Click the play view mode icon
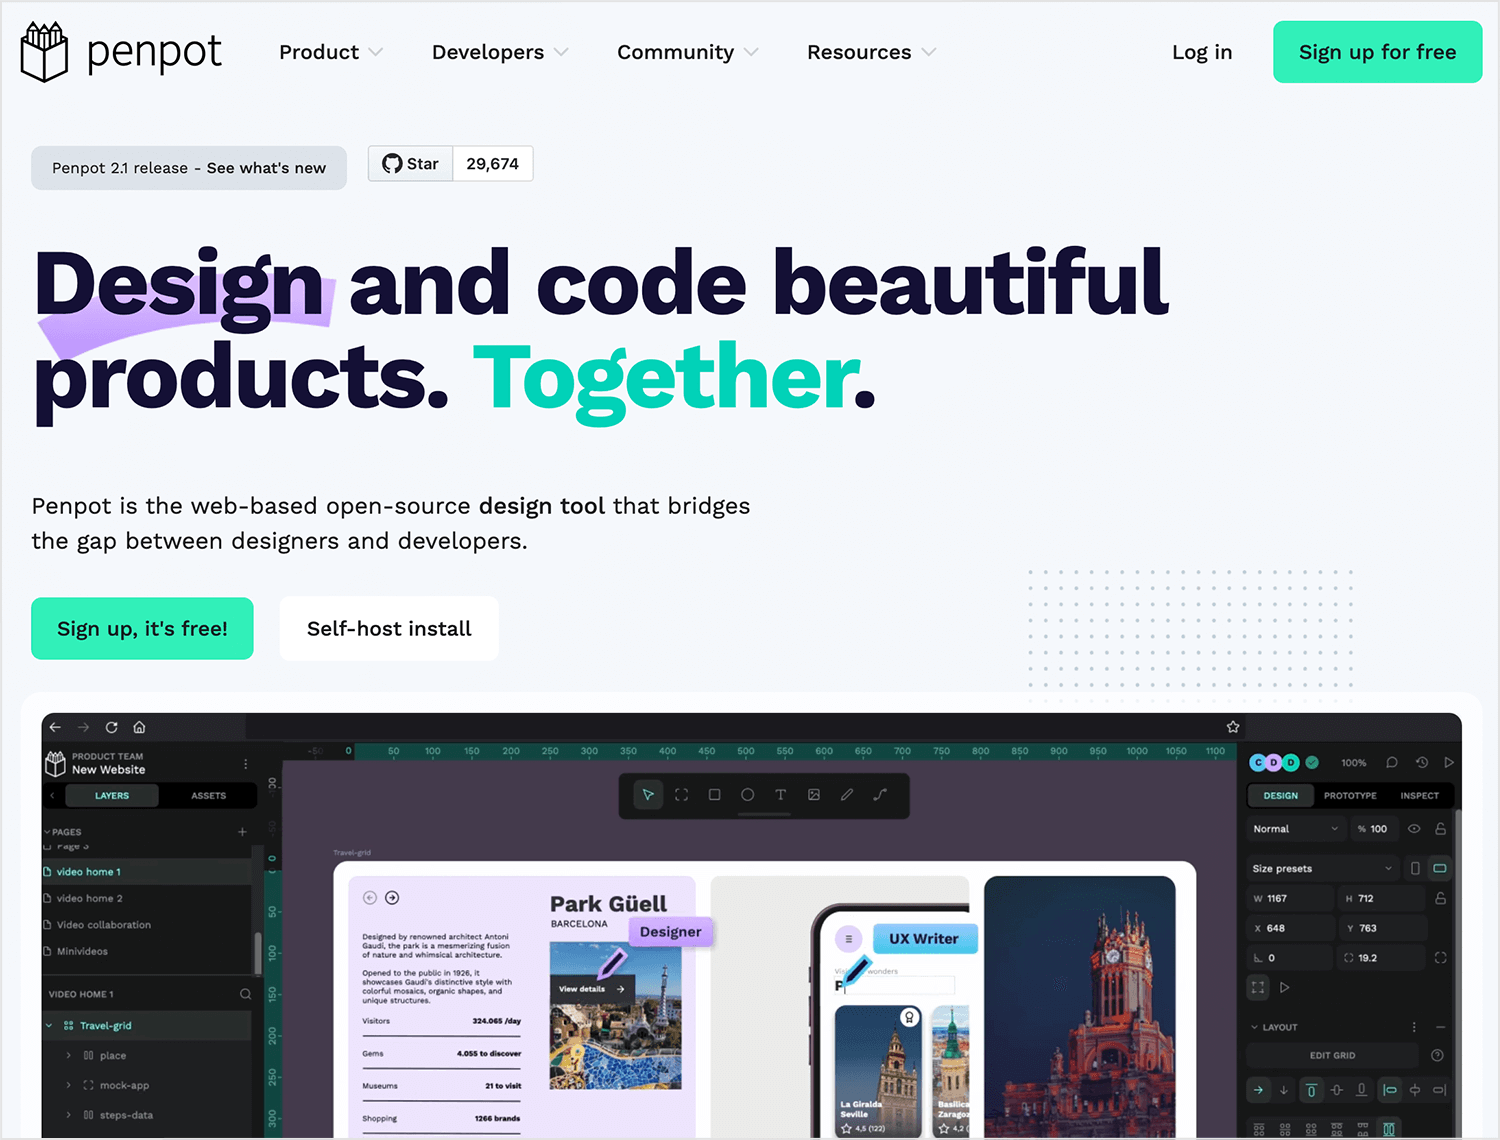1500x1140 pixels. click(1449, 762)
